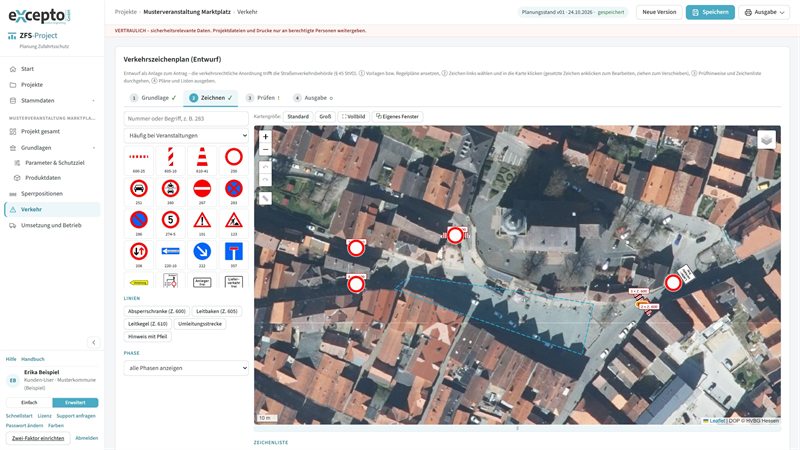Activate the map measuring ruler tool
800x450 pixels.
[265, 198]
